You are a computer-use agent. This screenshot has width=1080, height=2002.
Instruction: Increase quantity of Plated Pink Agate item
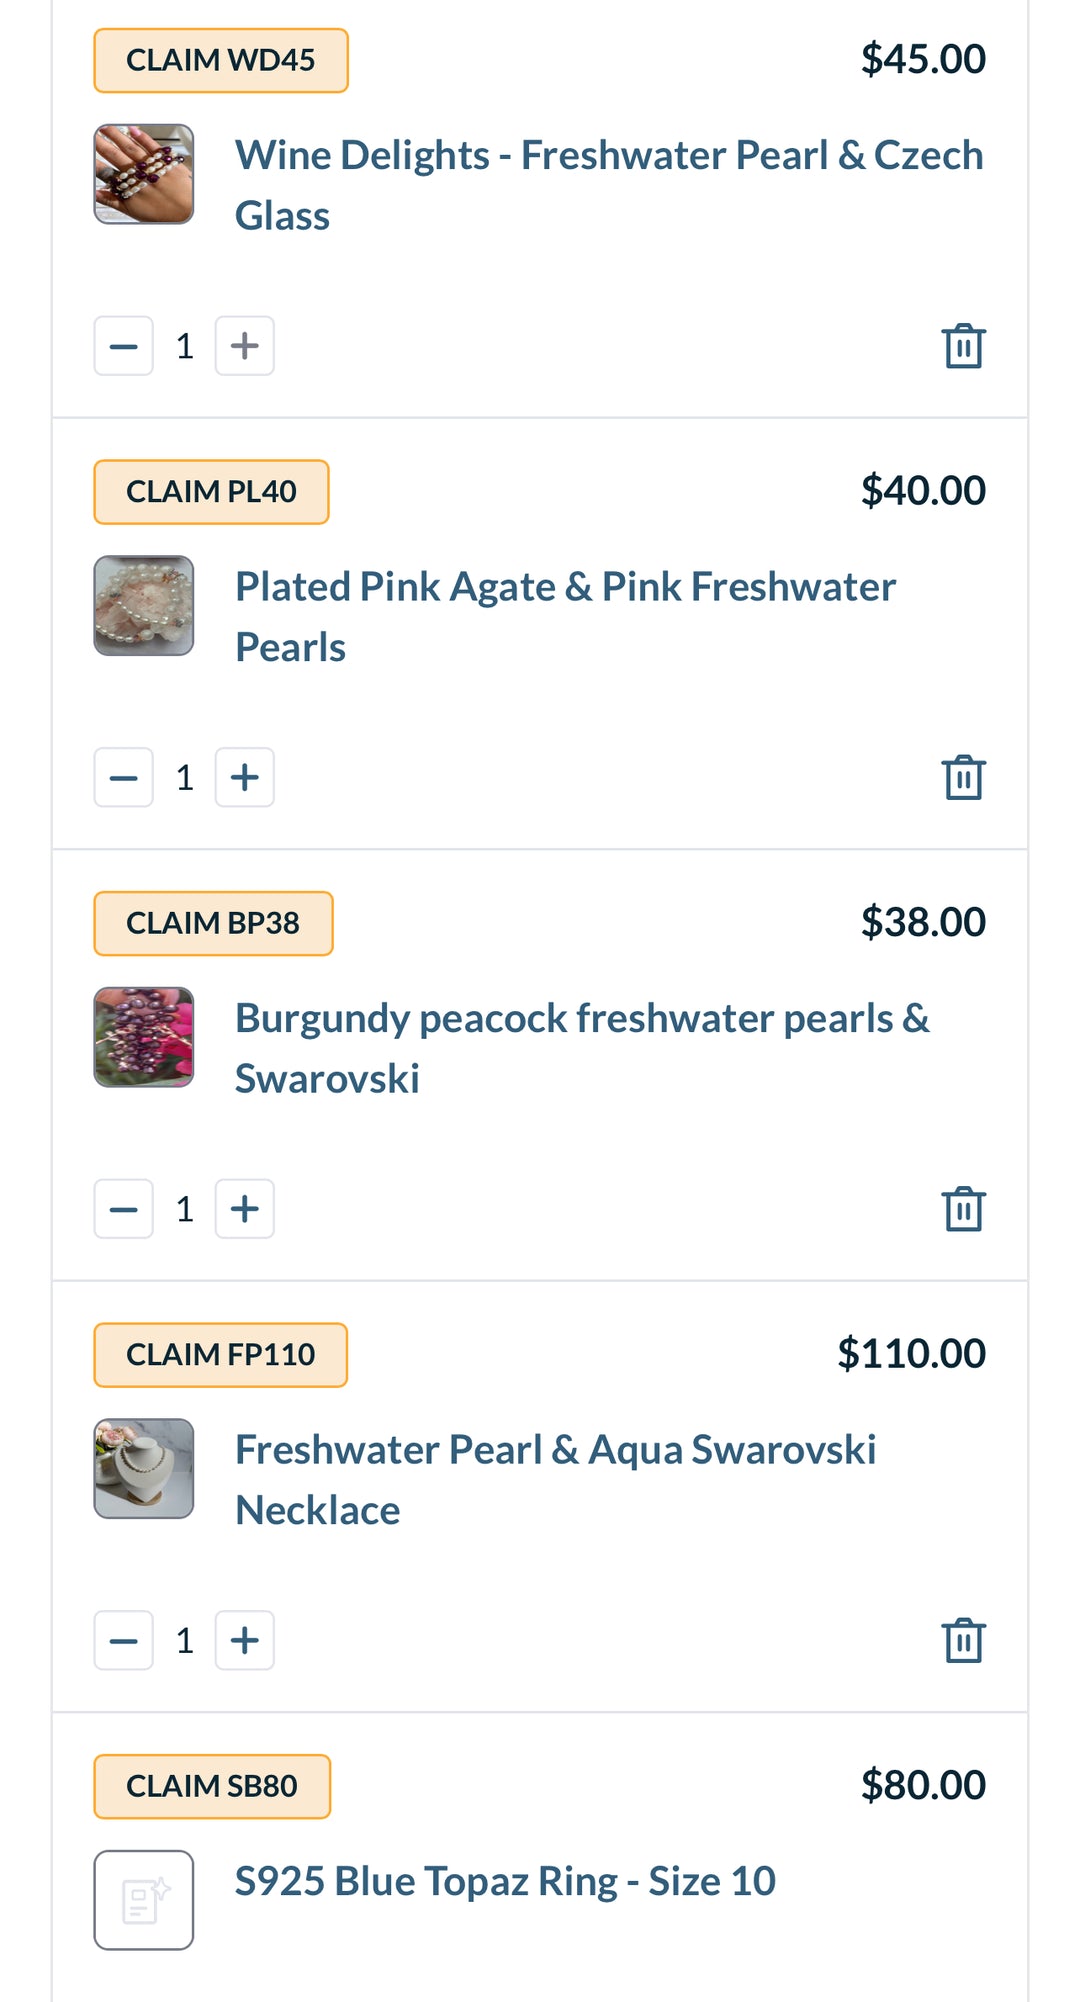click(x=244, y=777)
